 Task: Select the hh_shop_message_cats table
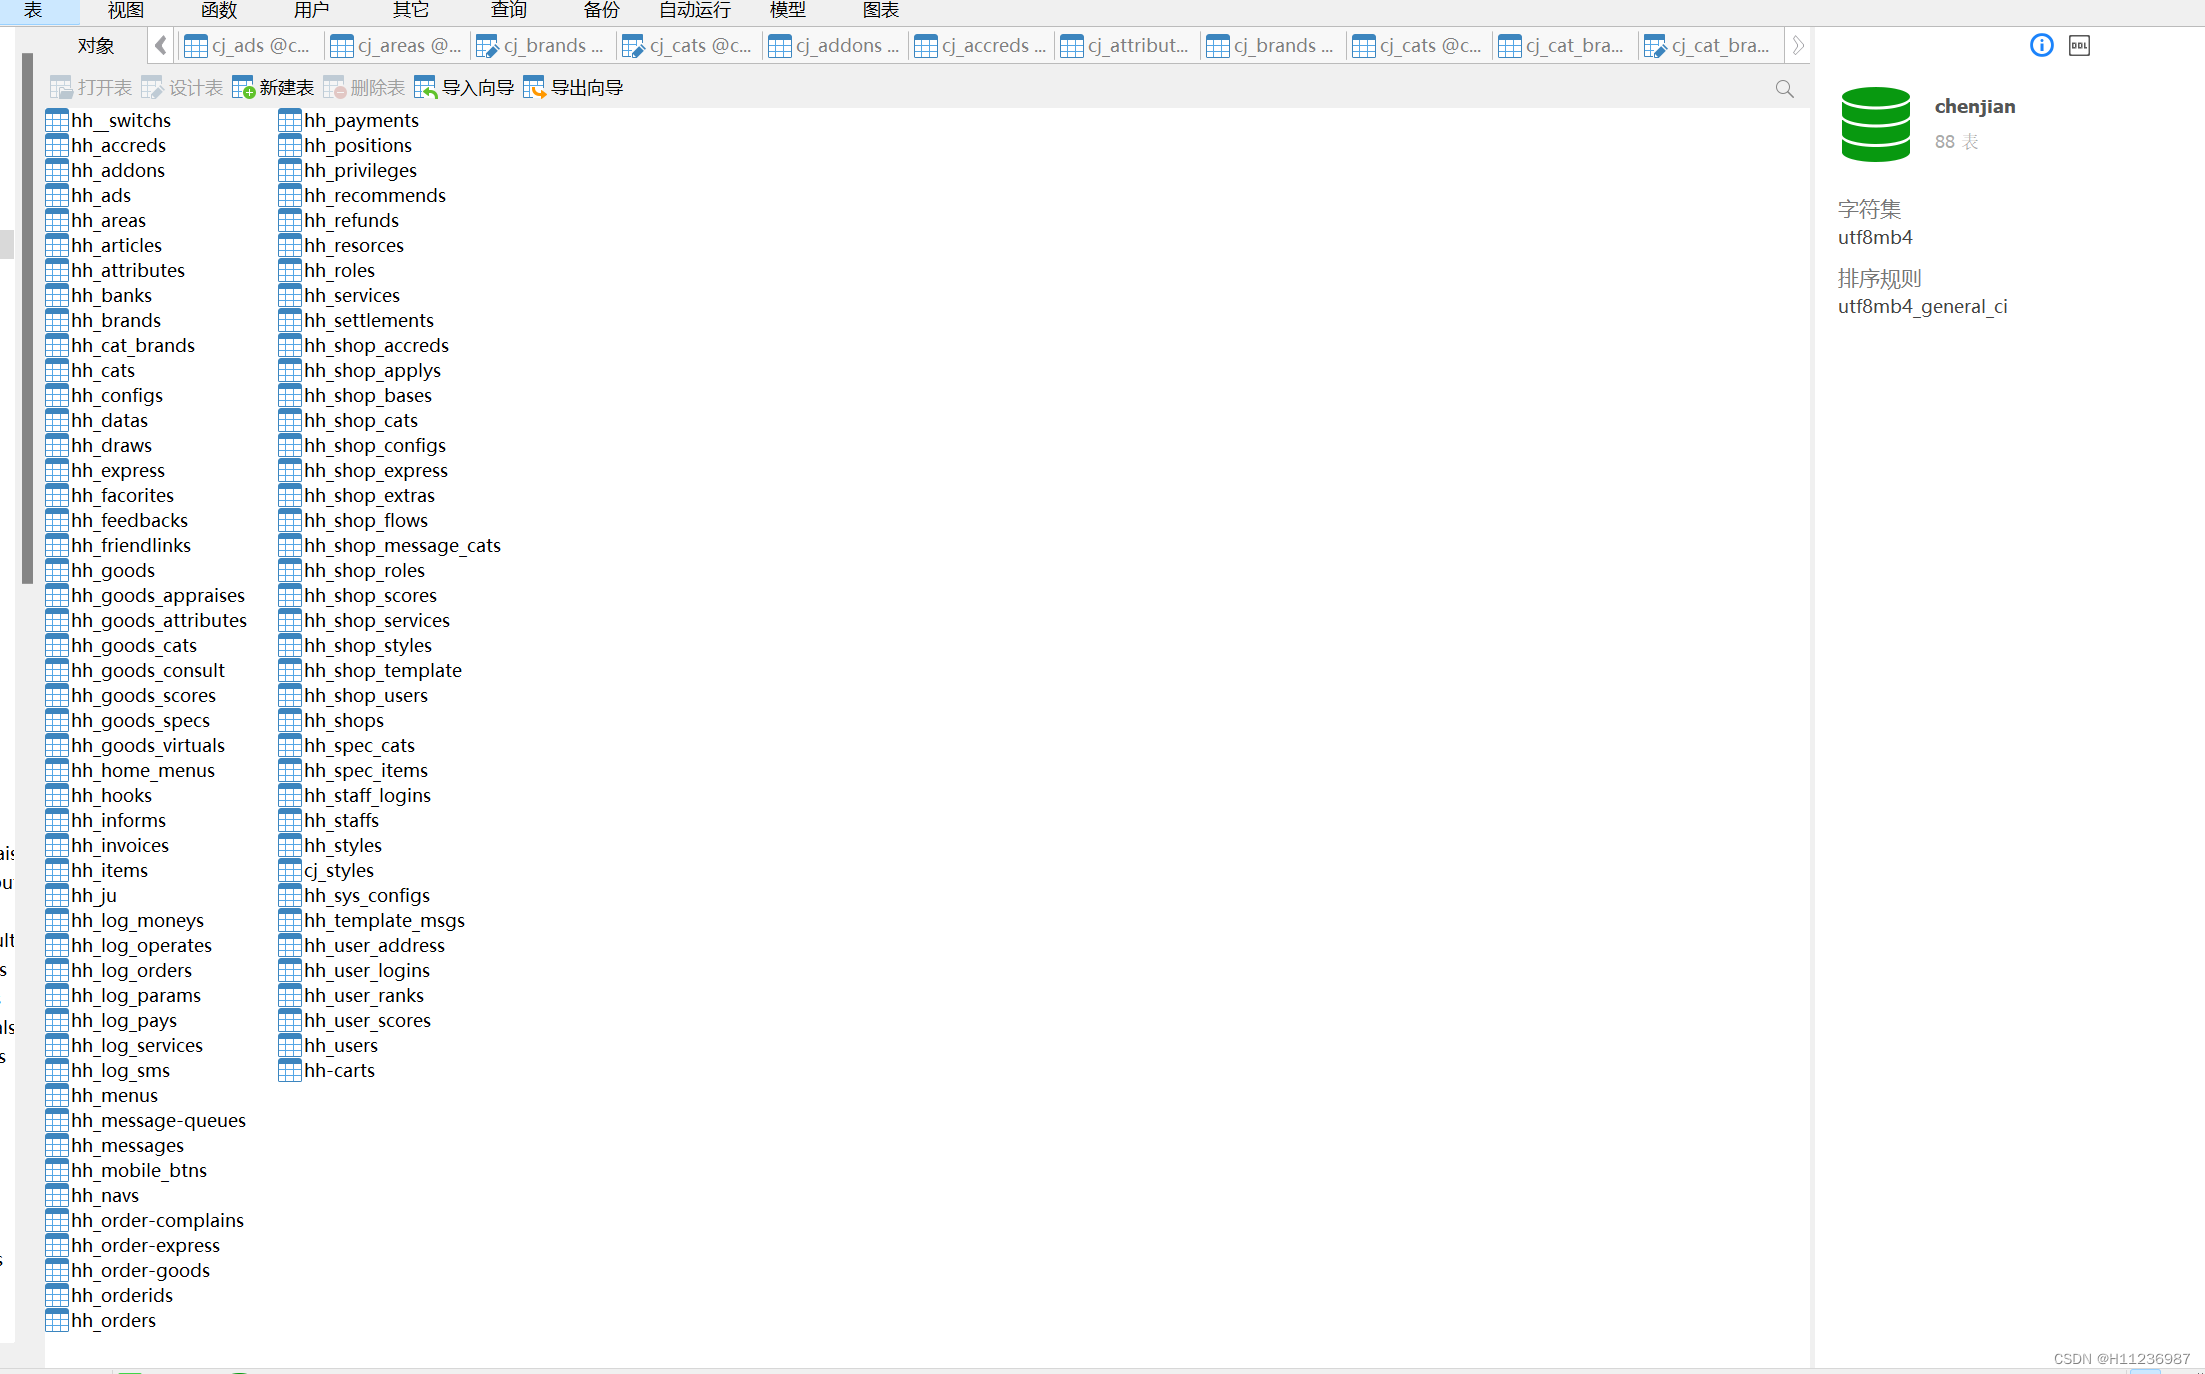[402, 545]
